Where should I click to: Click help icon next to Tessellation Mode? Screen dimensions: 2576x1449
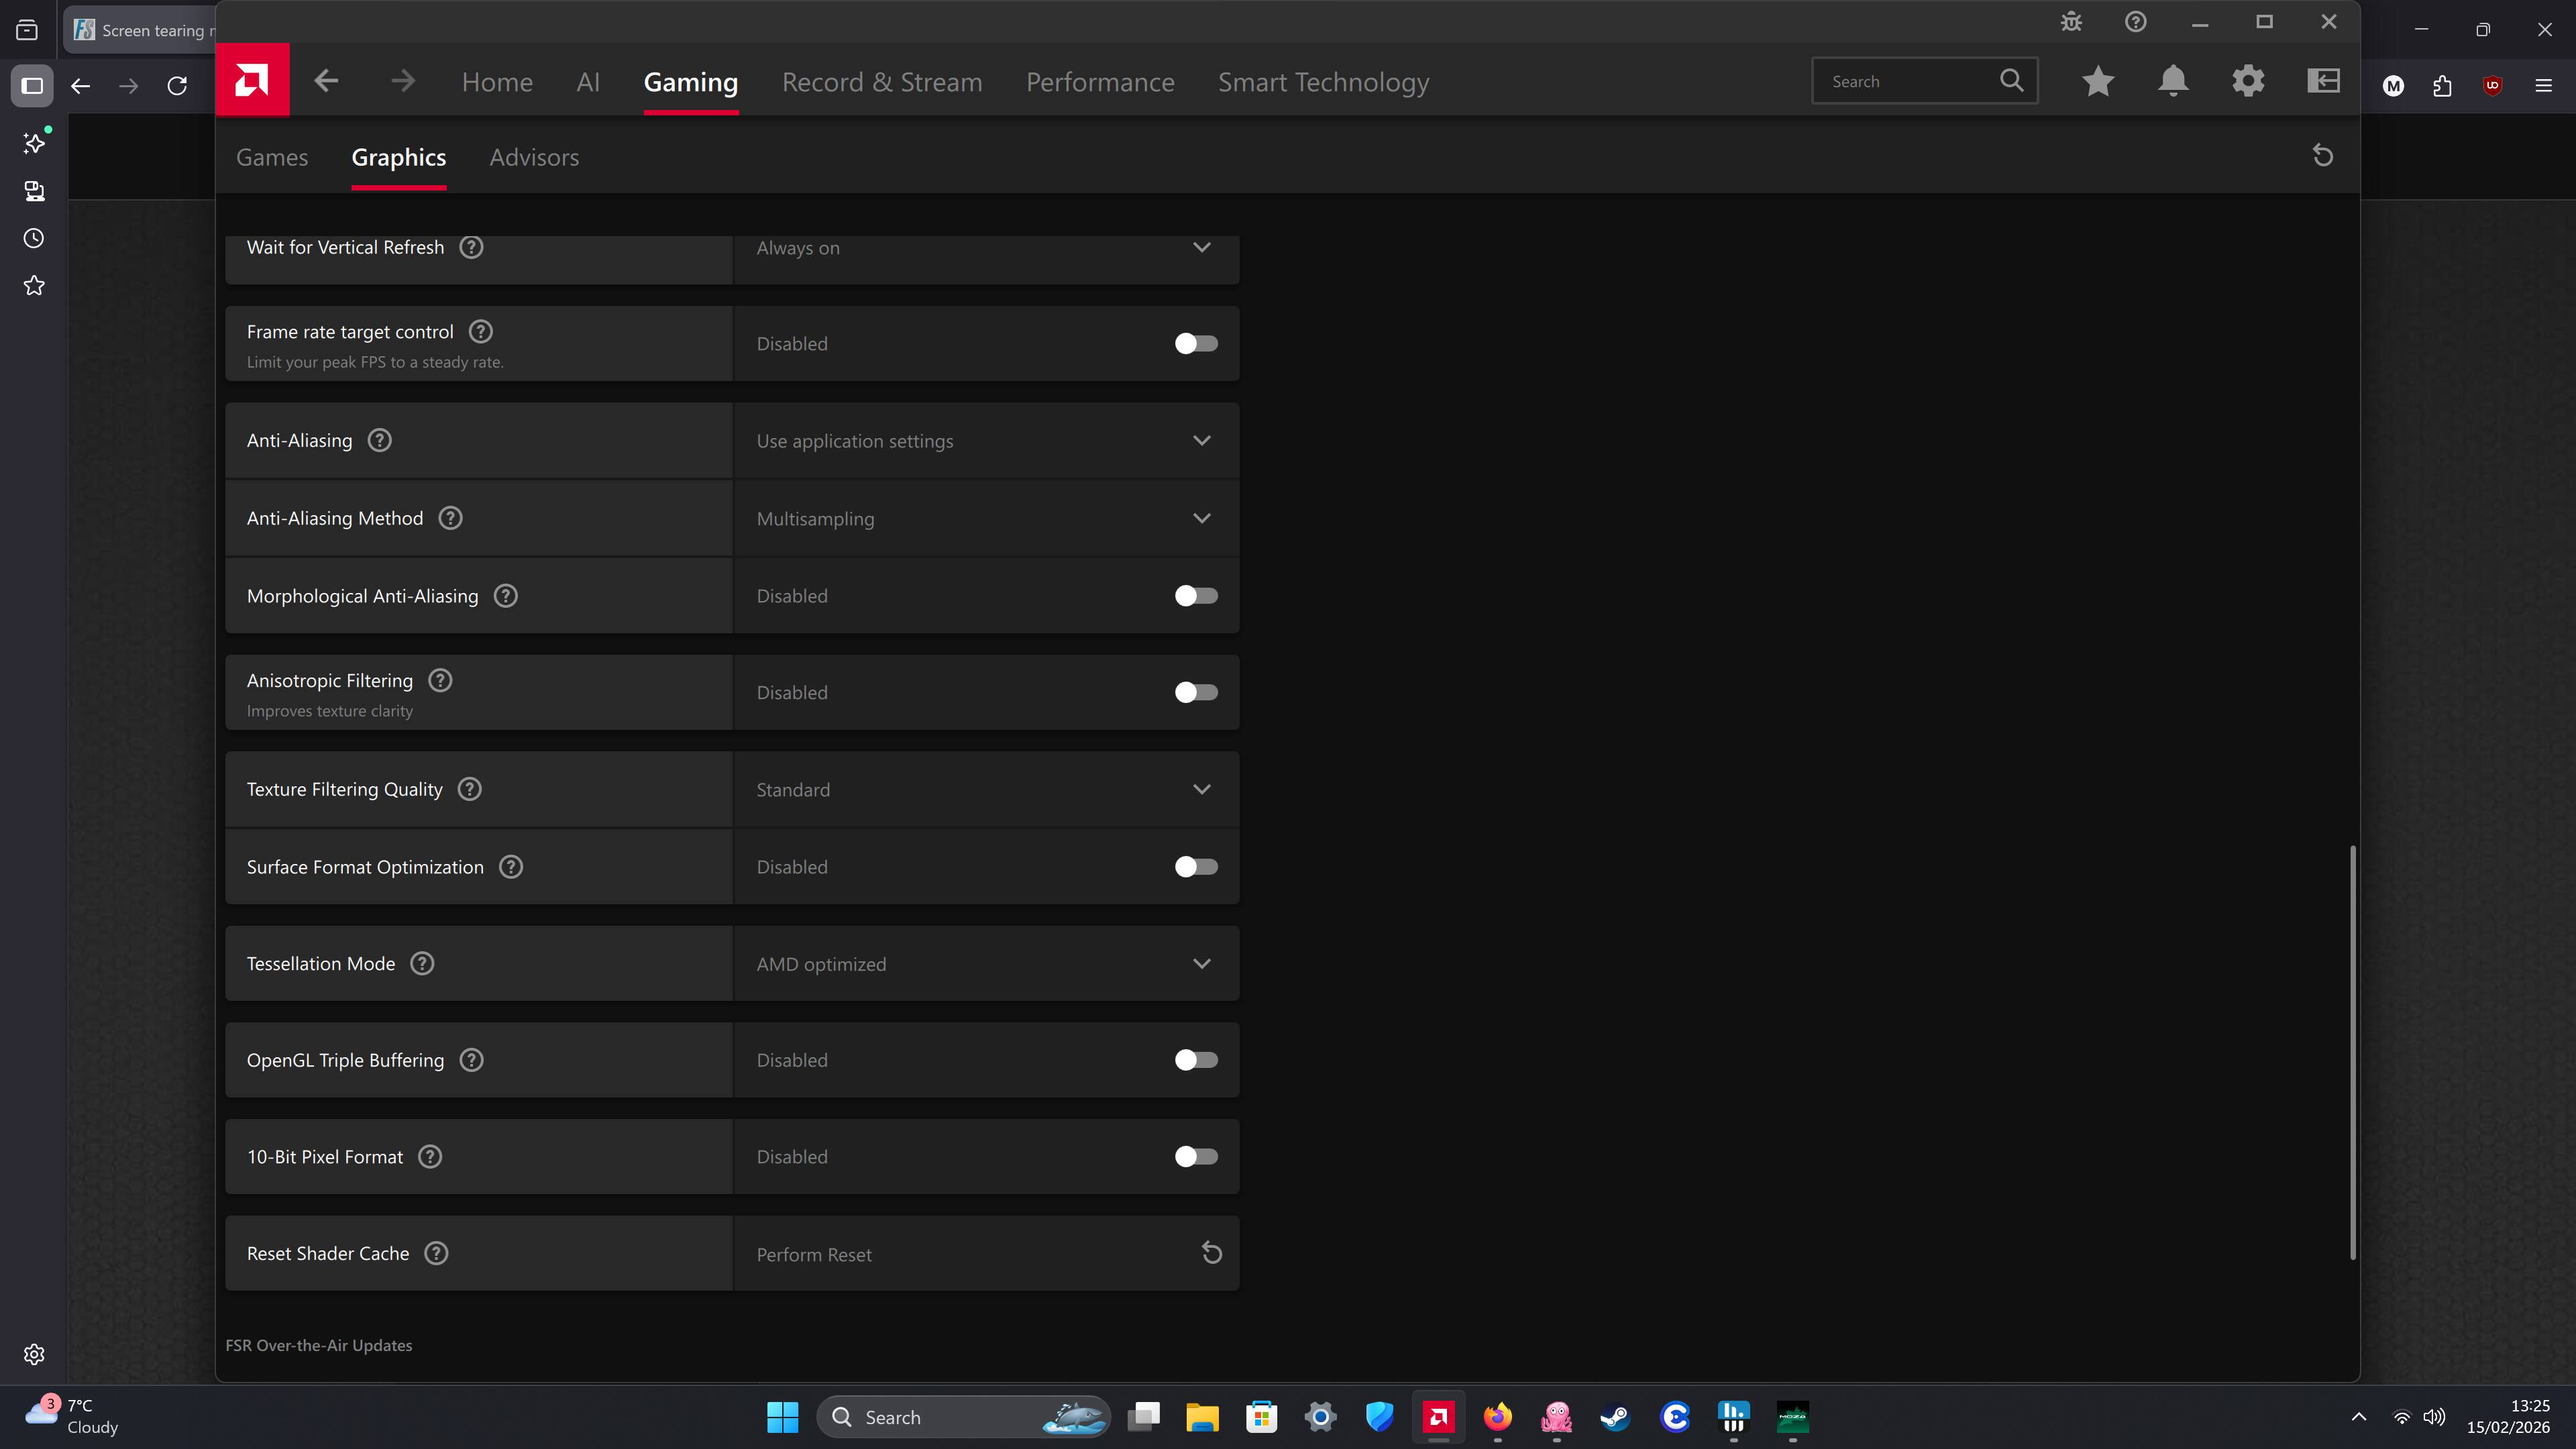click(x=422, y=964)
